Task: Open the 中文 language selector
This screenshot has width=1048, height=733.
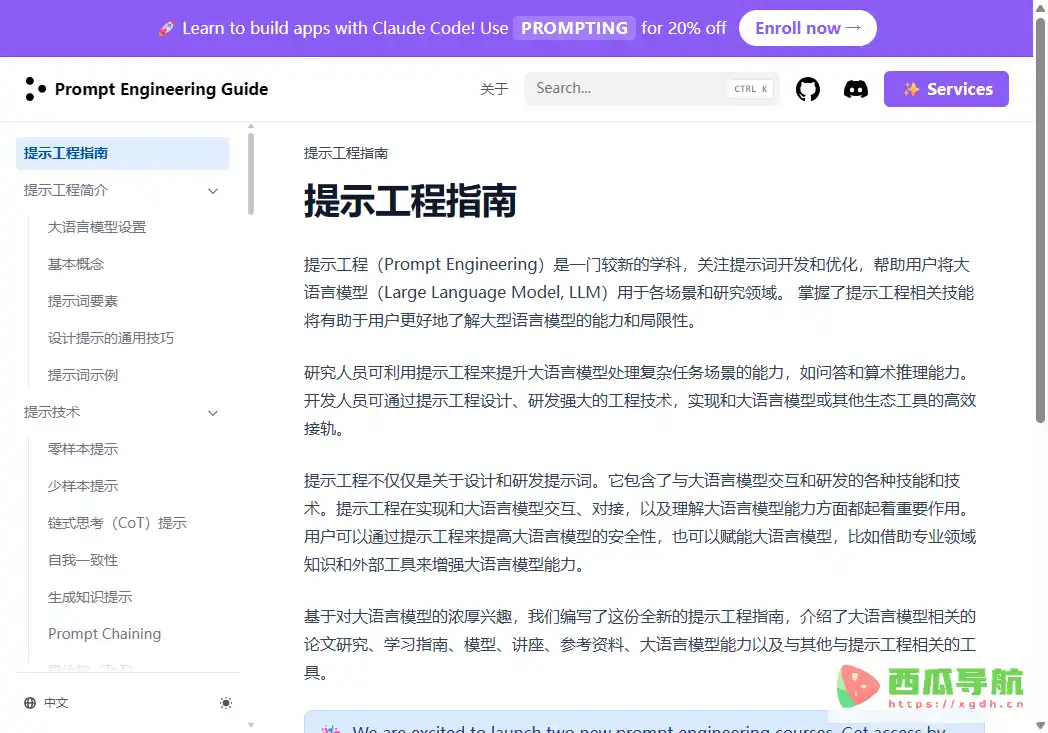Action: 46,703
